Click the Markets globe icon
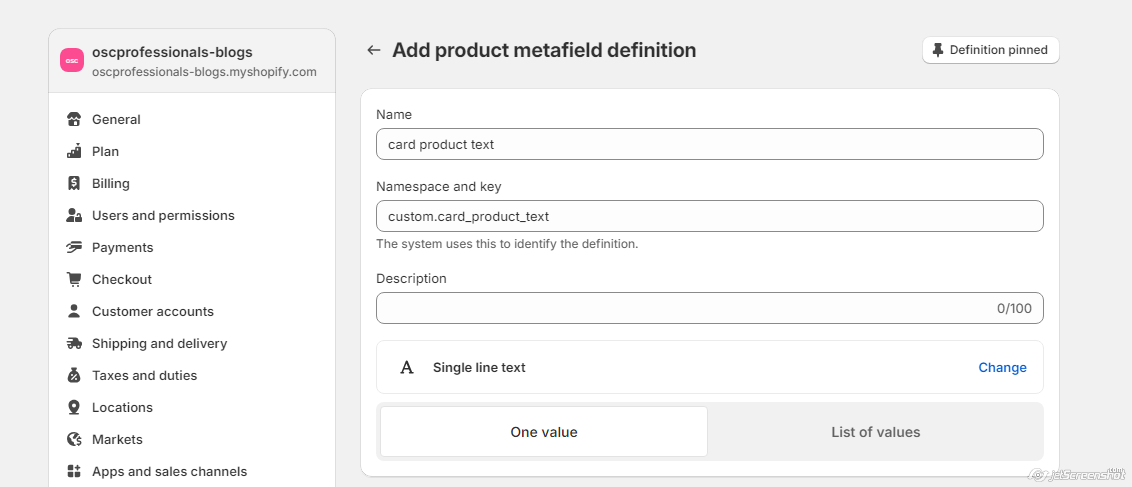The width and height of the screenshot is (1132, 487). (74, 439)
